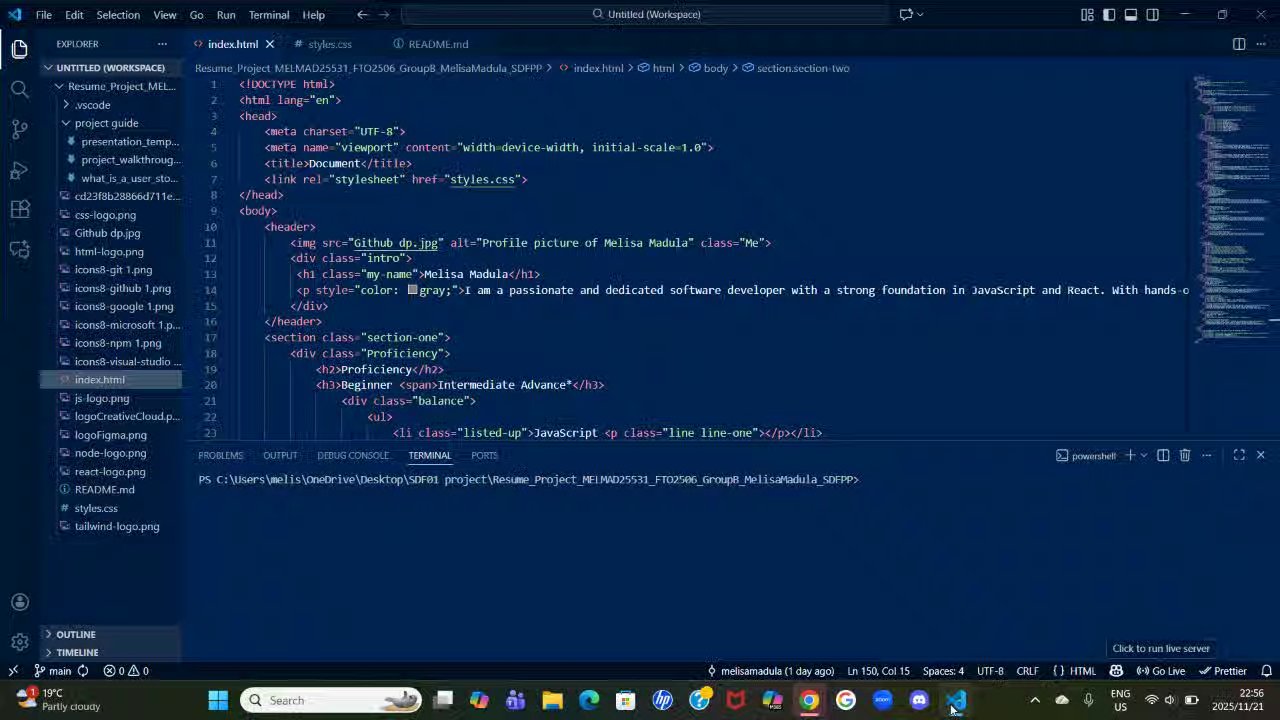Click the minimap on the editor
This screenshot has width=1280, height=720.
point(1231,210)
